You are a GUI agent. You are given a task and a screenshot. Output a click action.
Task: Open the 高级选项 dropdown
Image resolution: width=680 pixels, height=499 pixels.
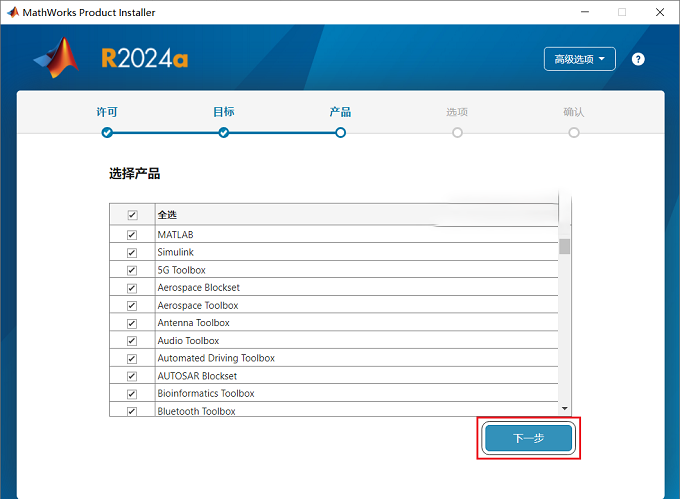[579, 59]
